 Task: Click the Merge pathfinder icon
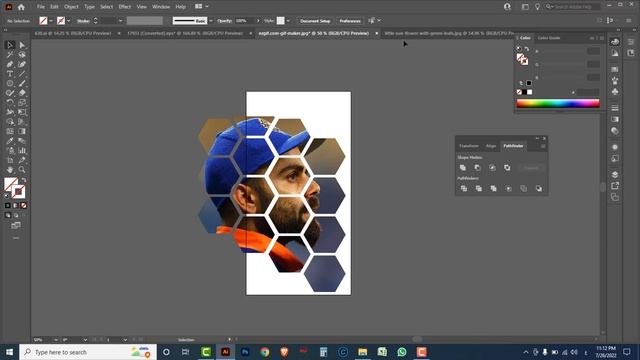tap(493, 189)
